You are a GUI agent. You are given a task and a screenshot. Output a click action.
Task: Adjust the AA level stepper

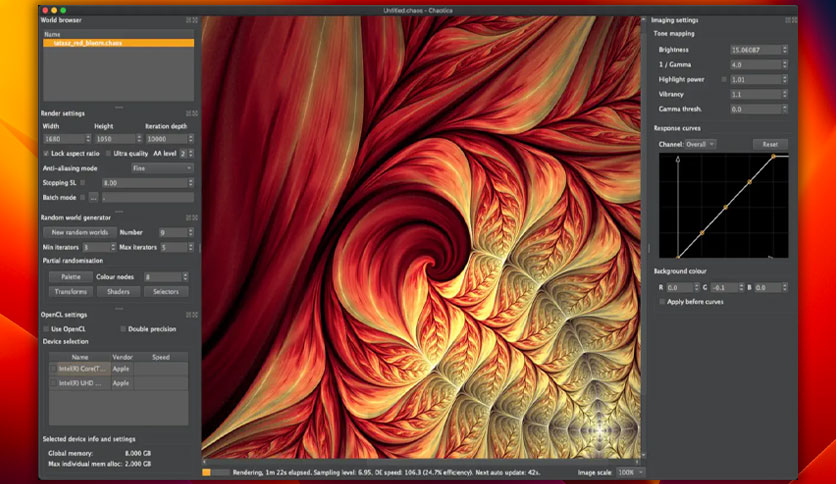(x=190, y=154)
